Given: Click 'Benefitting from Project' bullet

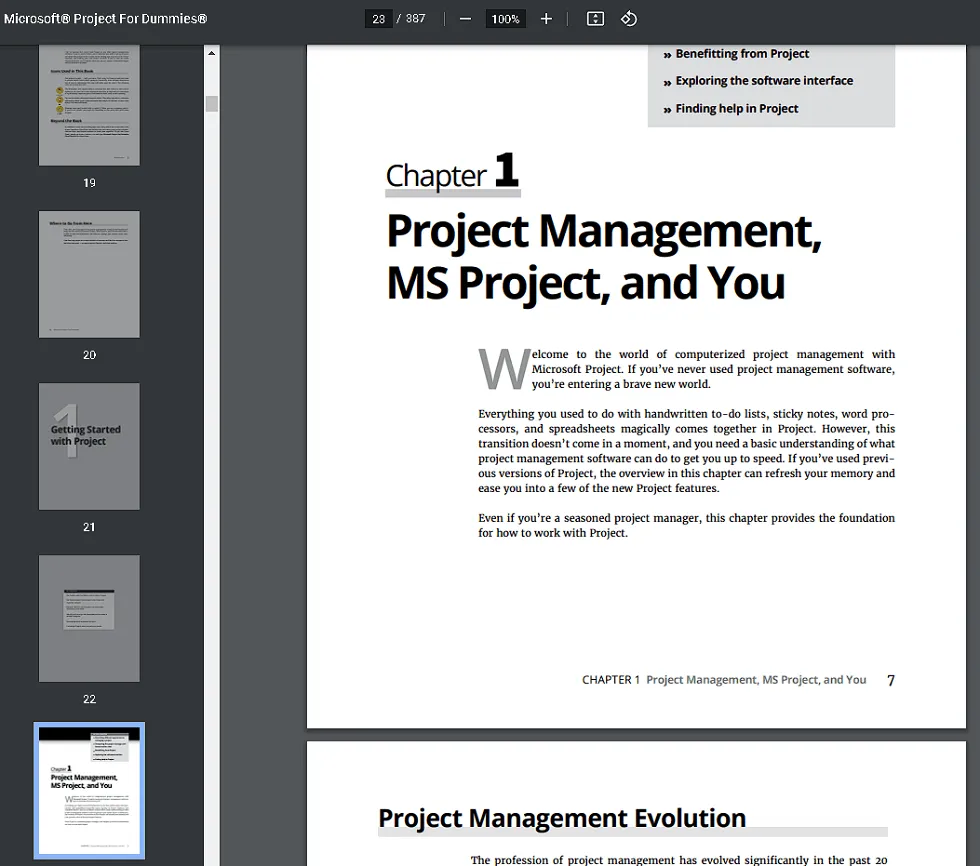Looking at the screenshot, I should pos(742,54).
